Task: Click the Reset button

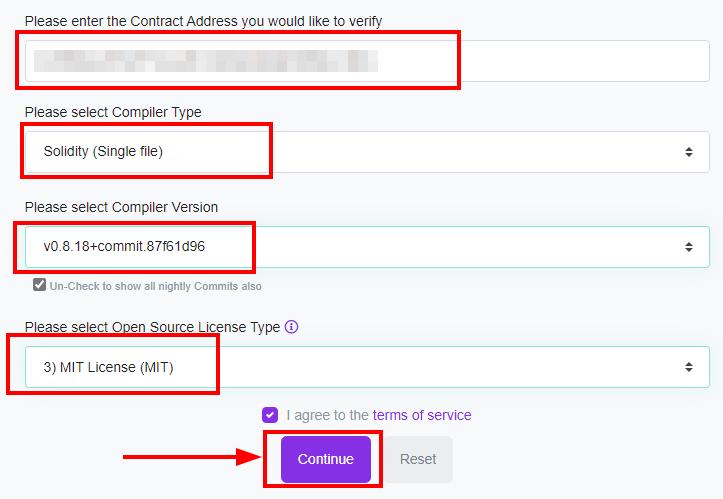Action: pos(418,459)
